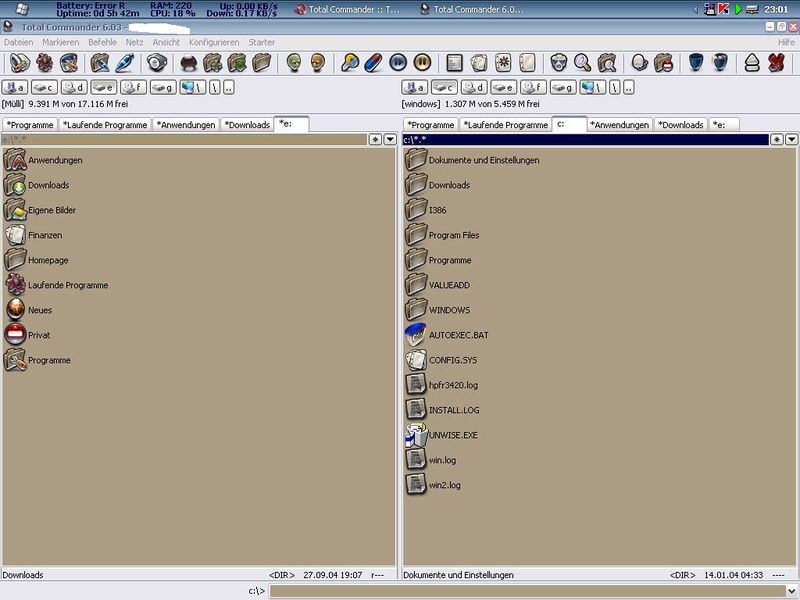Click the folder with magnifier toolbar icon

[x=607, y=63]
